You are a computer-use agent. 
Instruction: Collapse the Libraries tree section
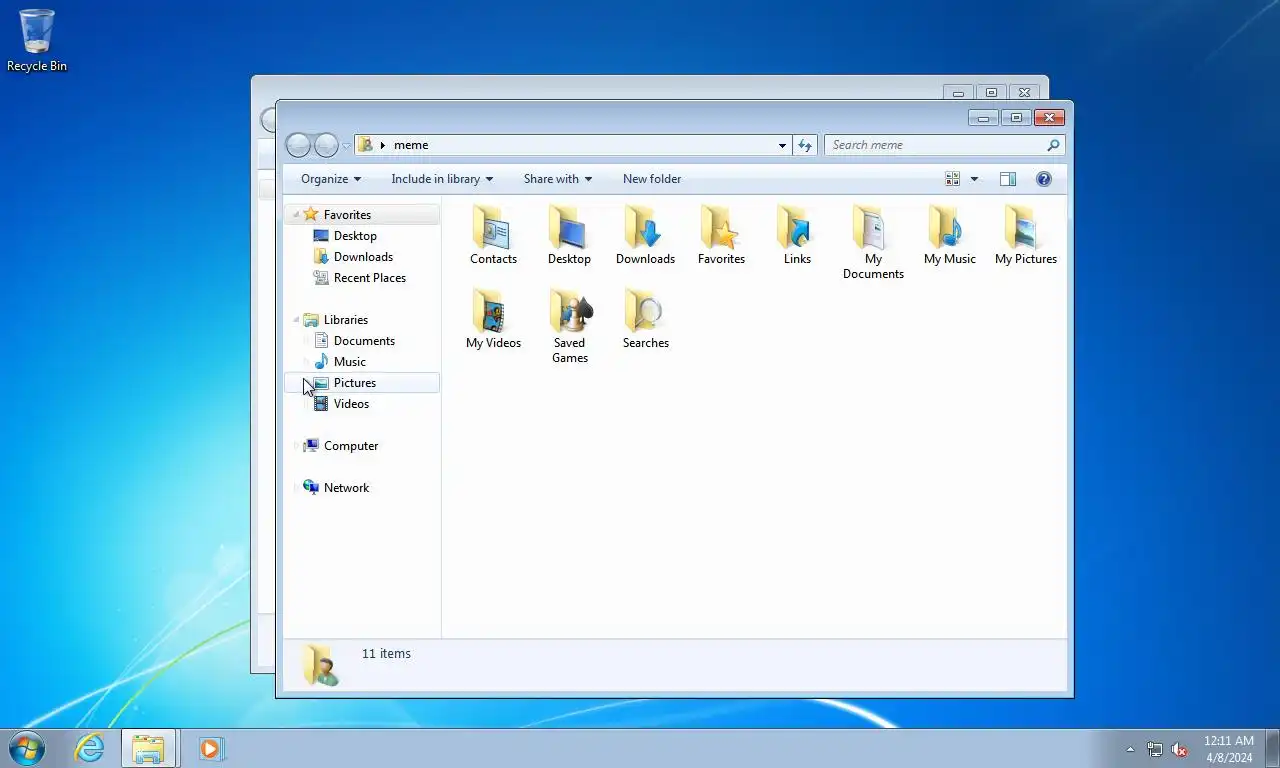296,320
